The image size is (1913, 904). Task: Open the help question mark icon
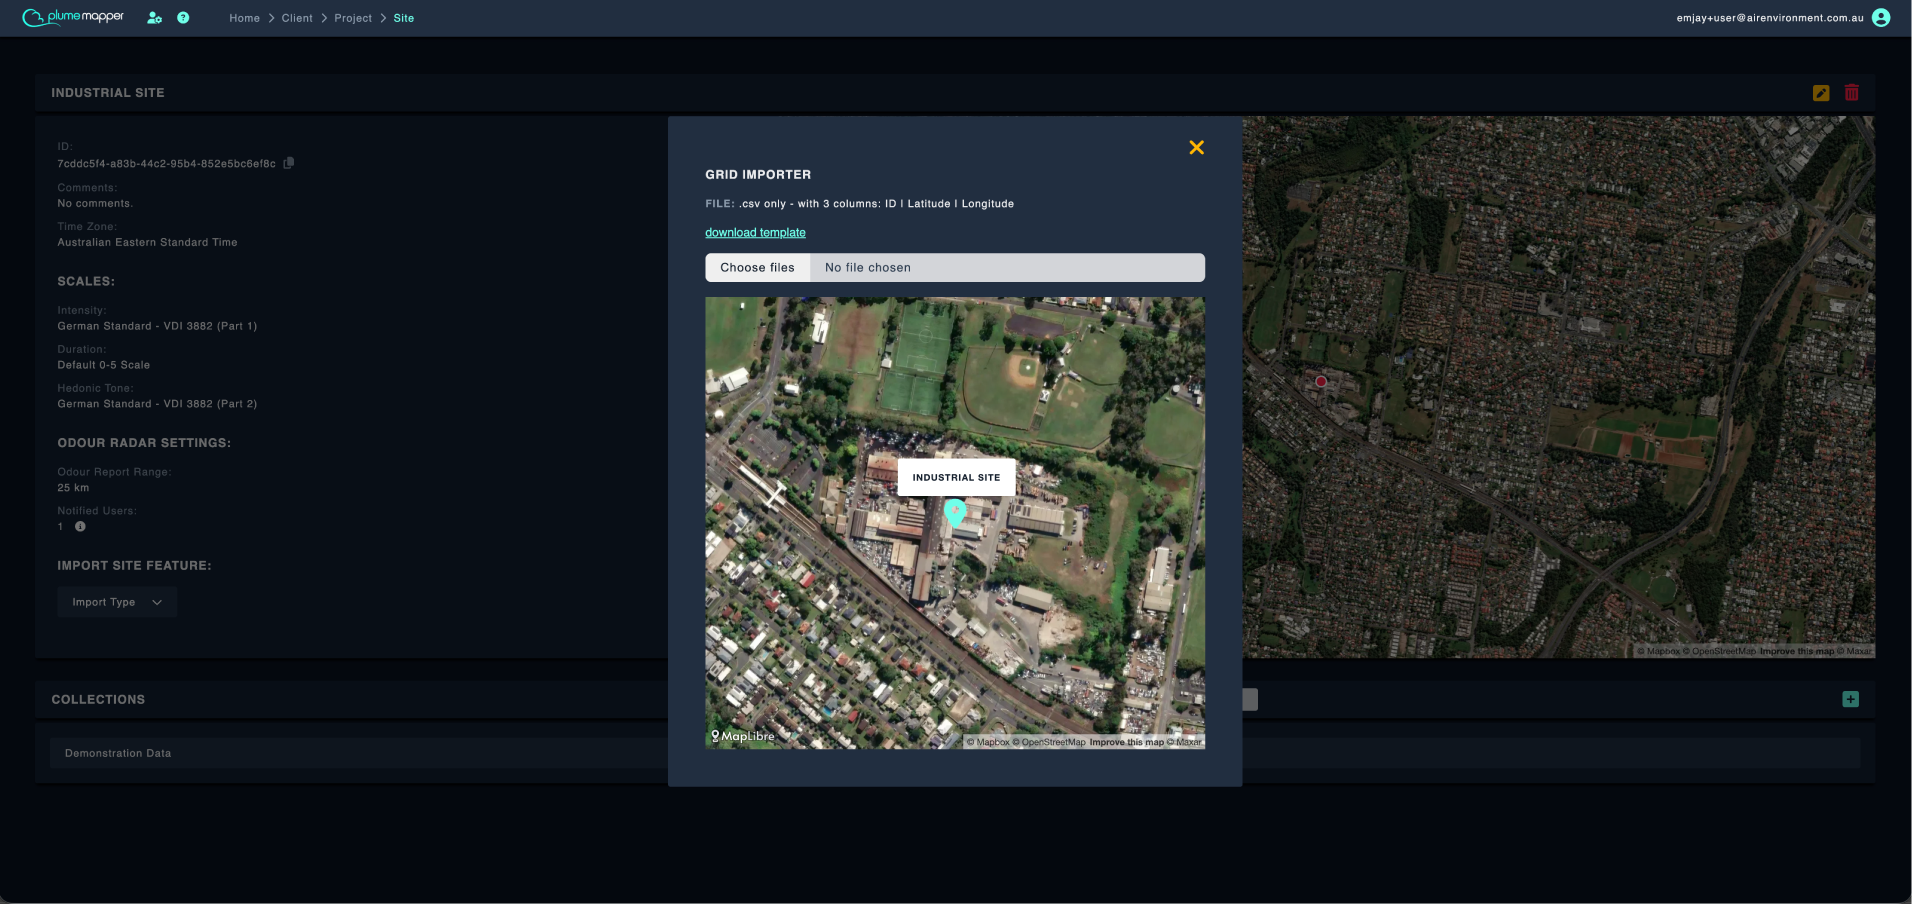pyautogui.click(x=183, y=18)
